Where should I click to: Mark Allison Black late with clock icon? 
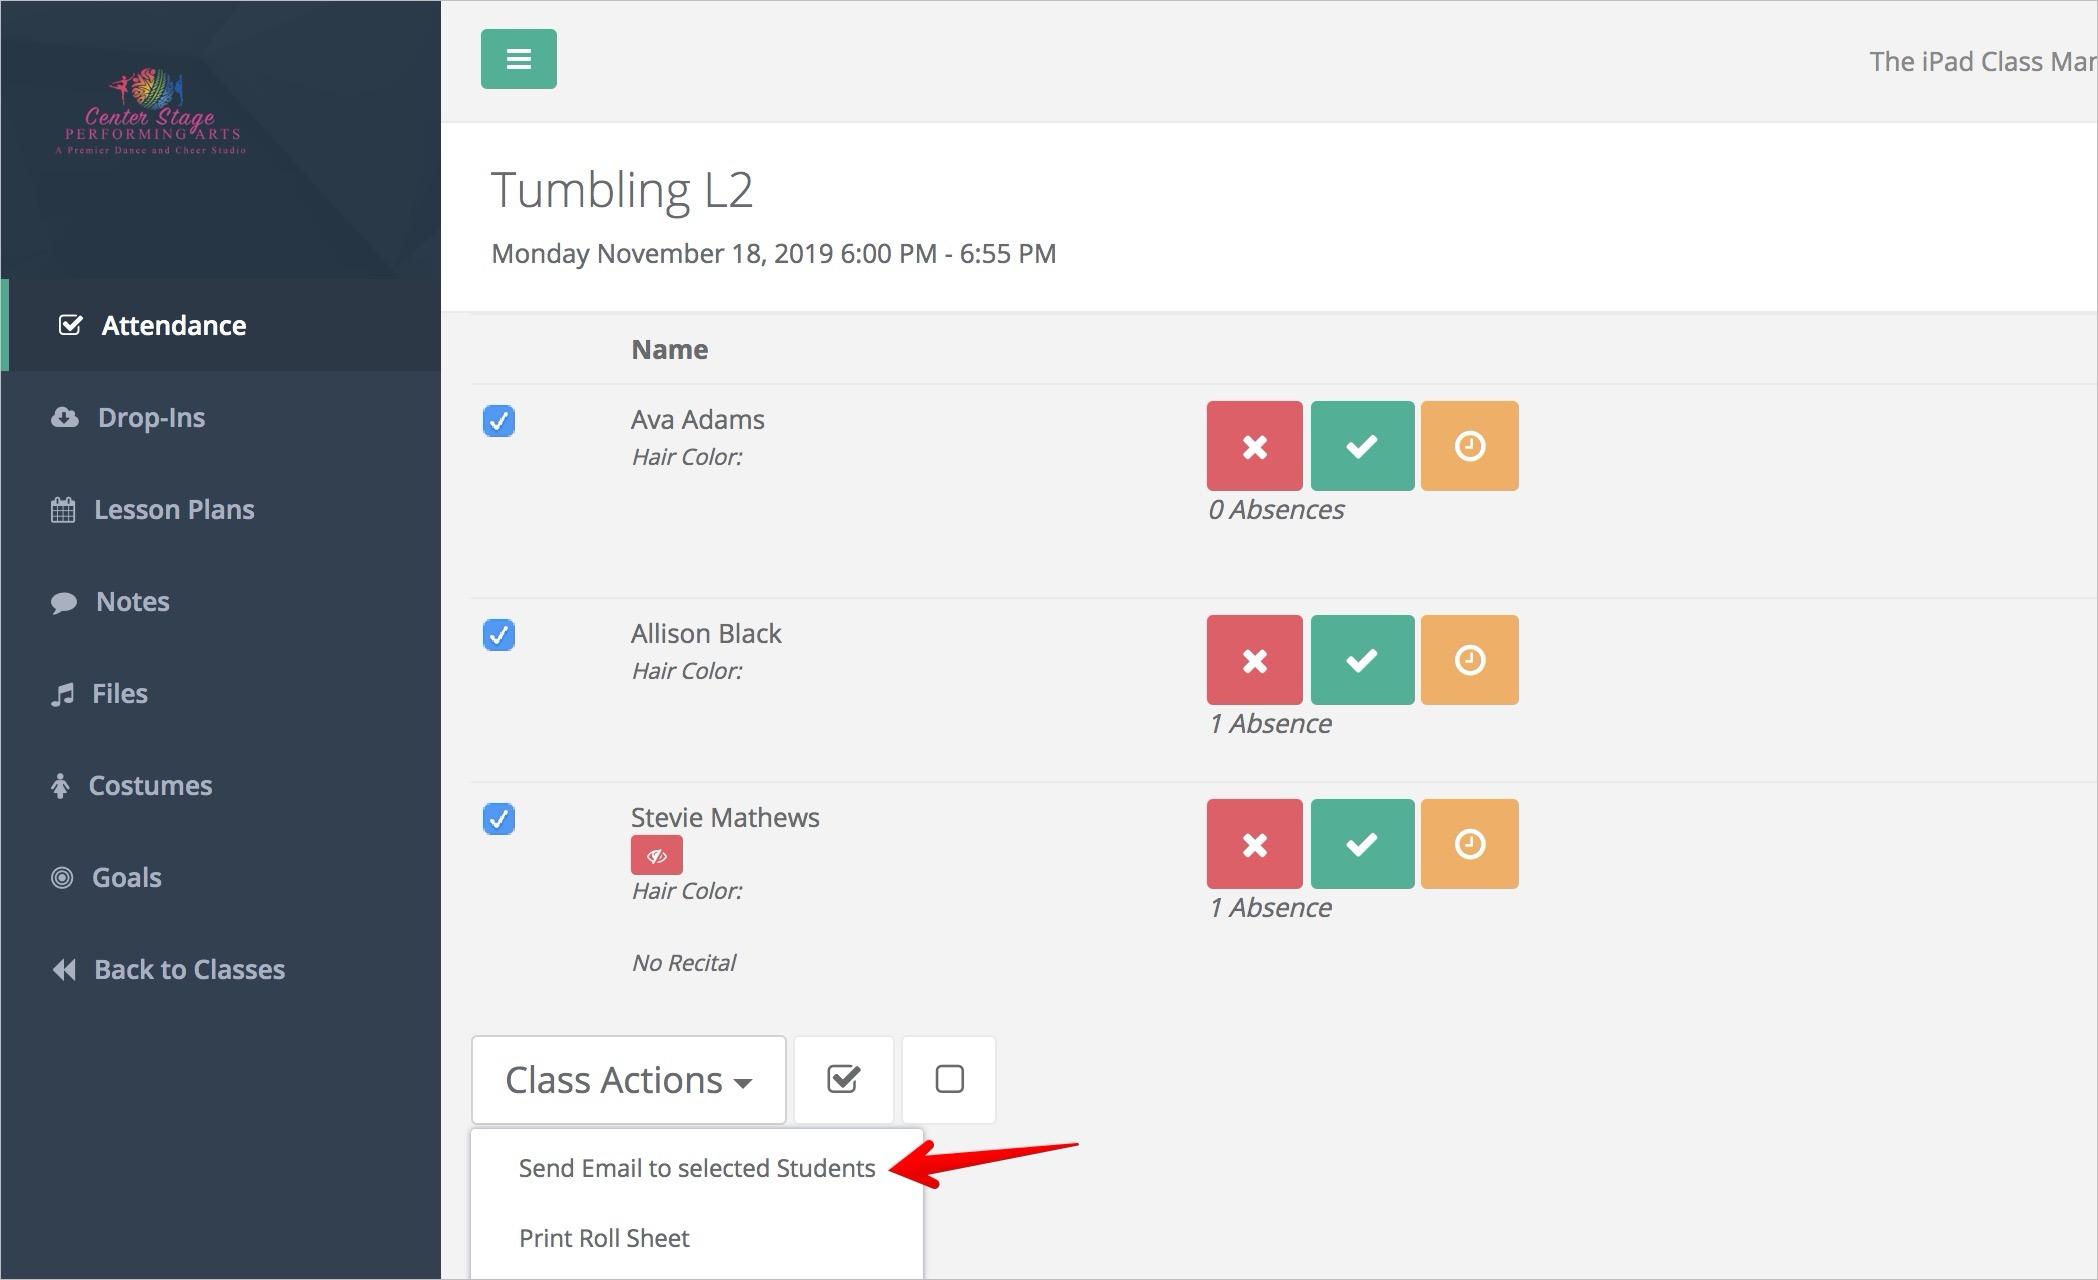click(1469, 660)
